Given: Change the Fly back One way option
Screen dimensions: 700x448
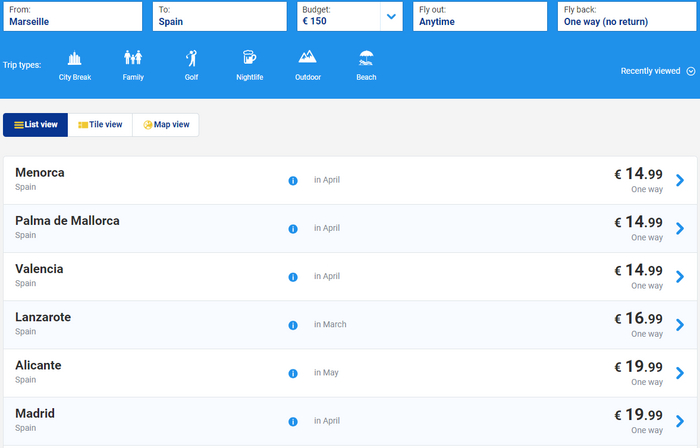Looking at the screenshot, I should click(626, 16).
